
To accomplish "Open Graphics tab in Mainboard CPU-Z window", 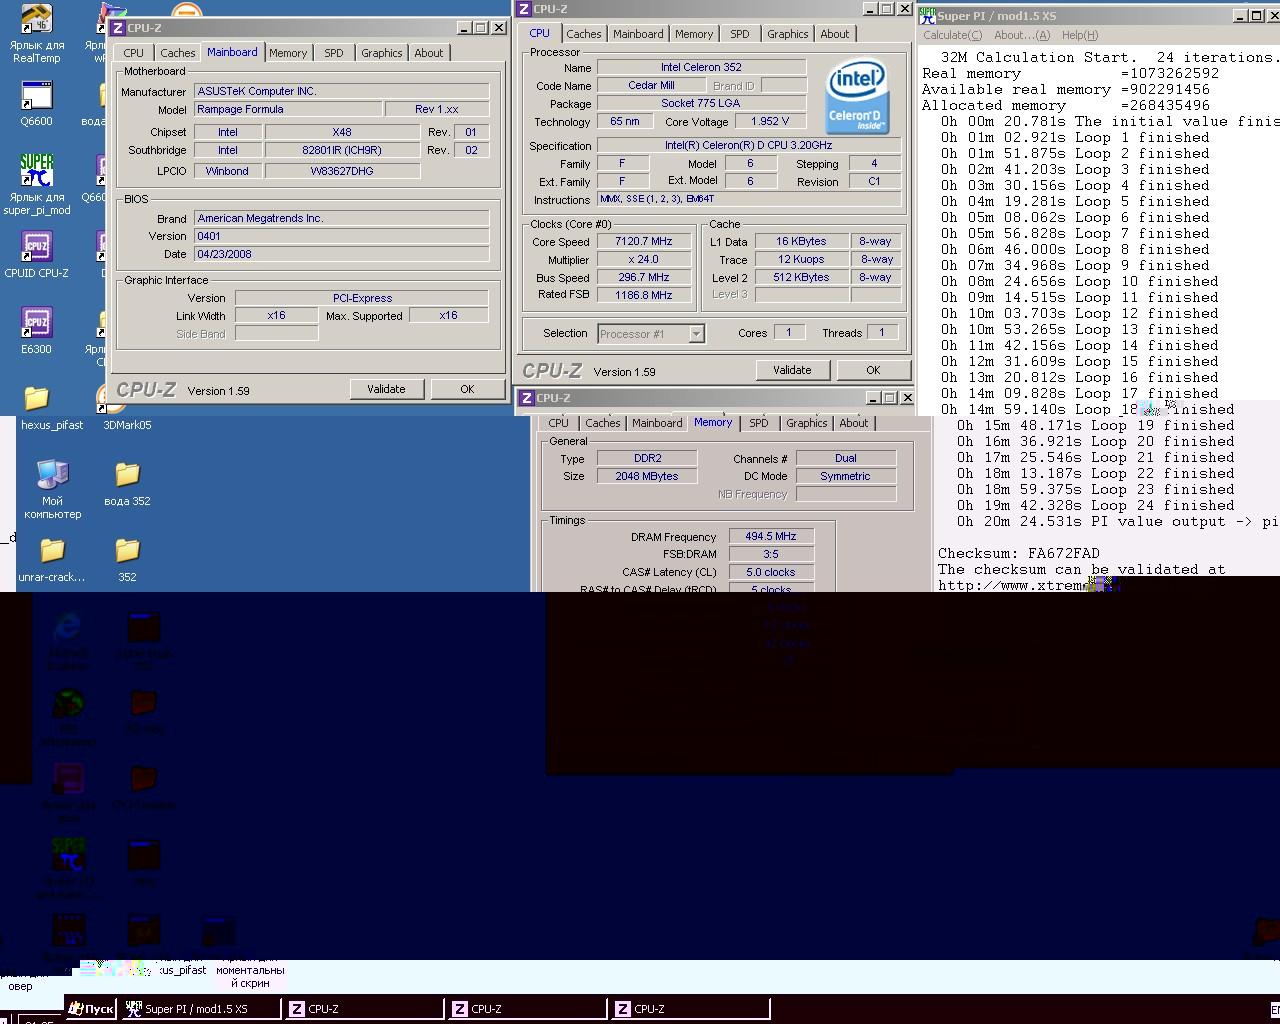I will [381, 53].
